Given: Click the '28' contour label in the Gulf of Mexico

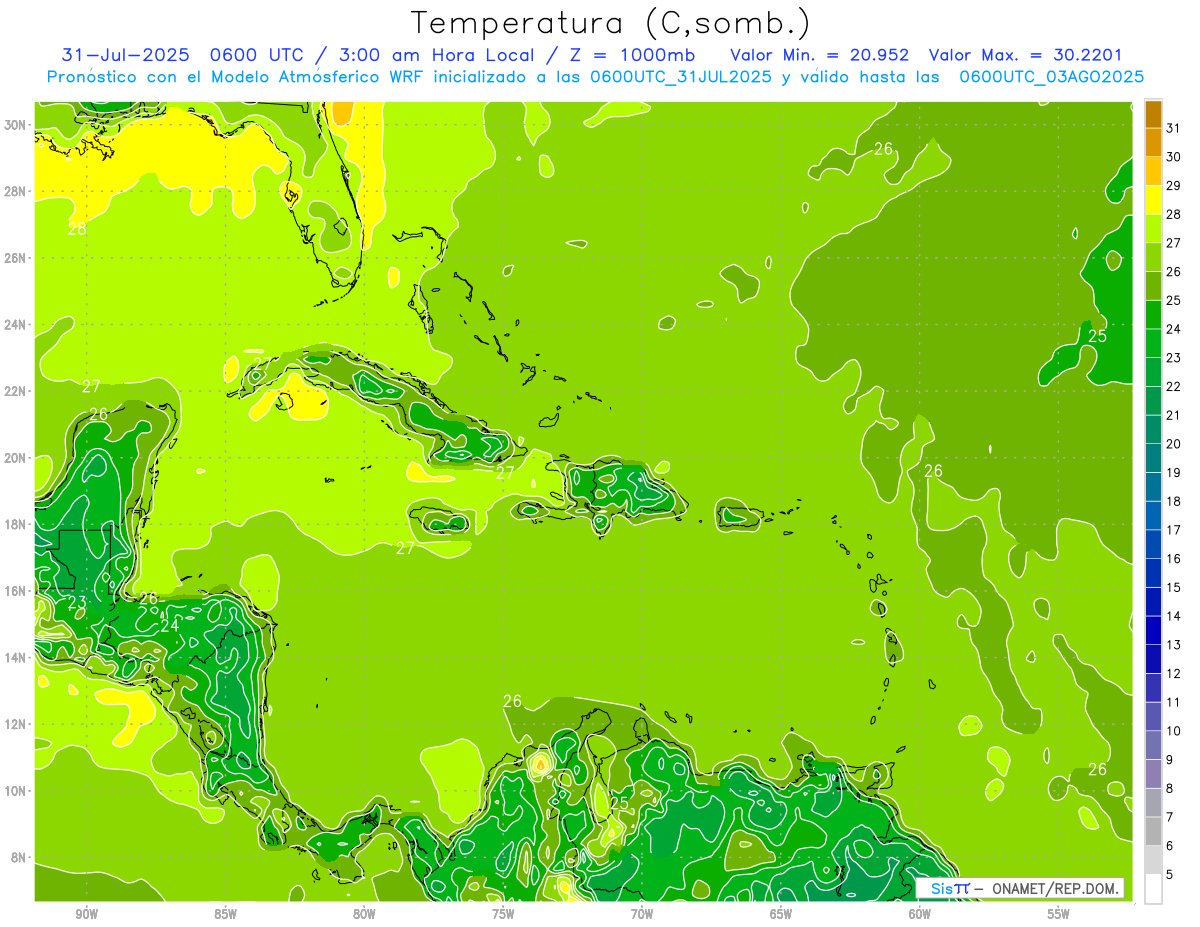Looking at the screenshot, I should click(77, 229).
